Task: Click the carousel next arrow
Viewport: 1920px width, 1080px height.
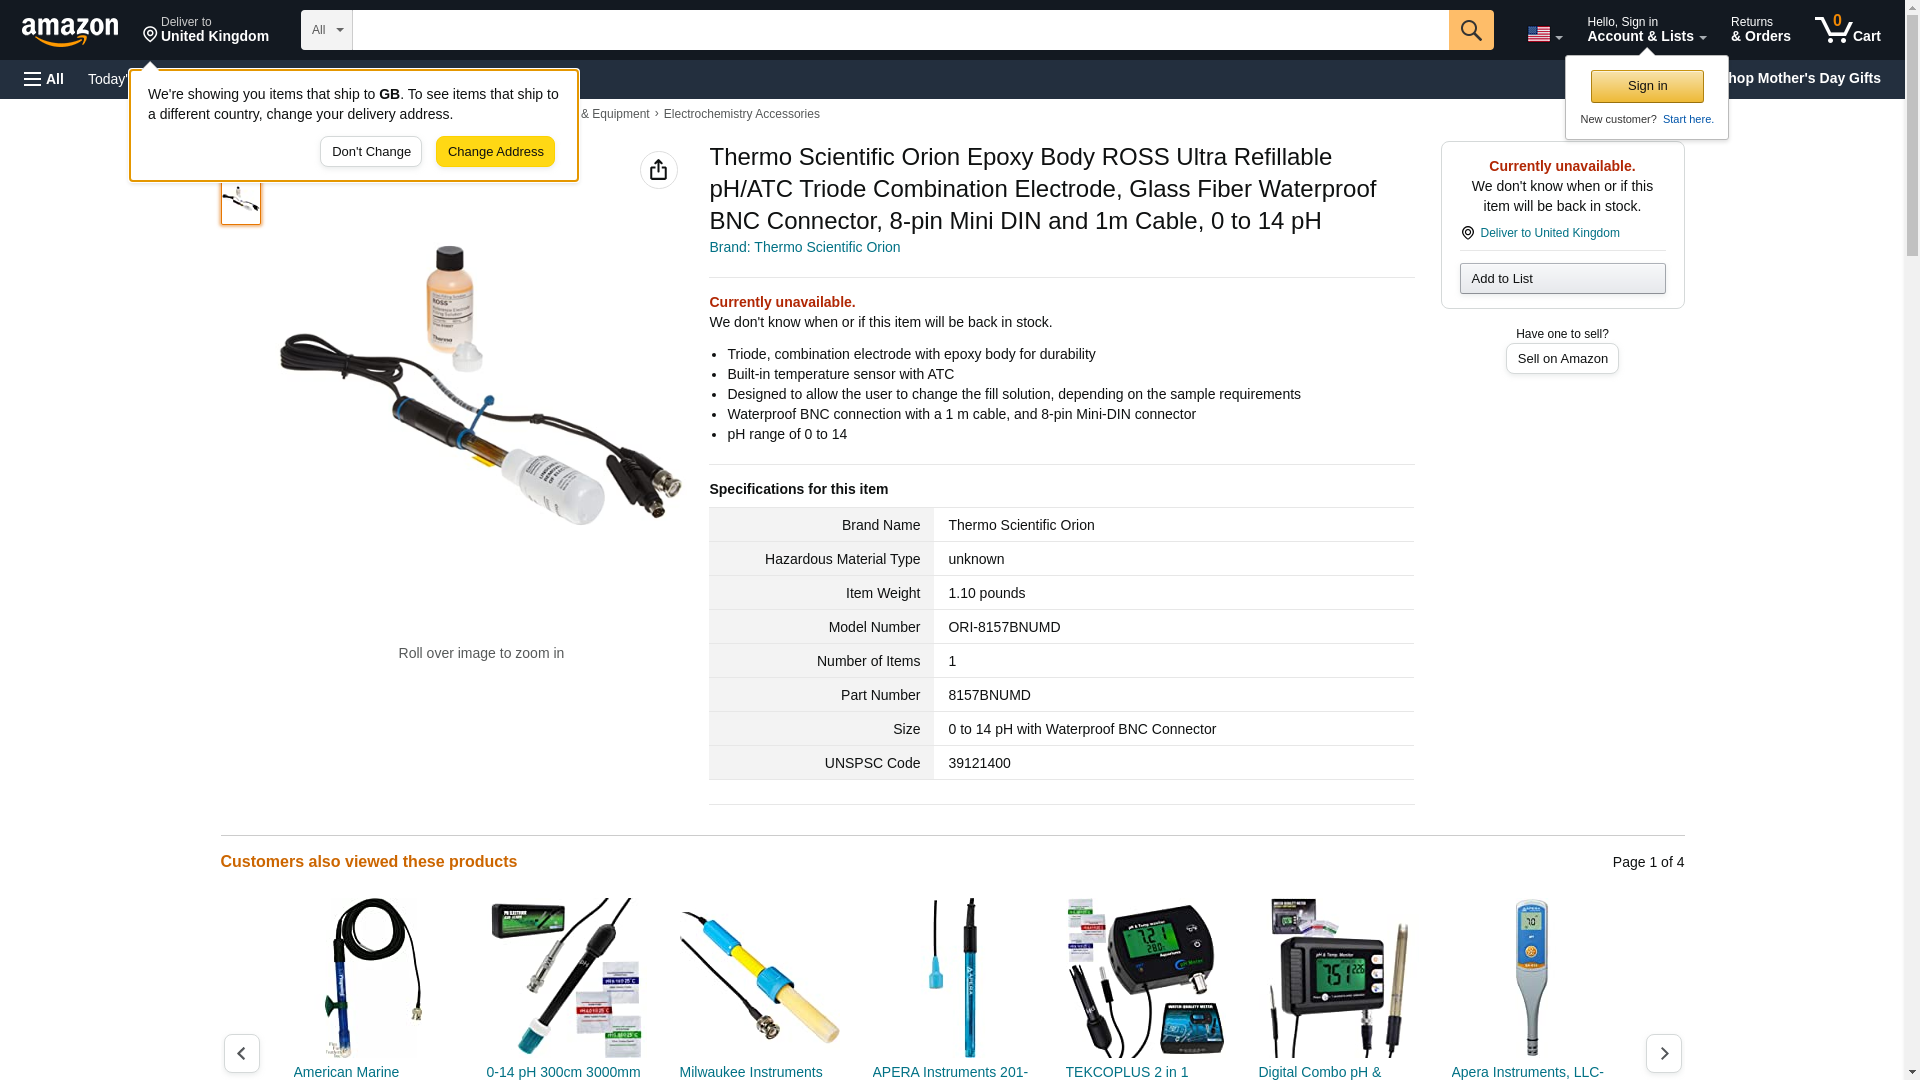Action: (x=1663, y=1053)
